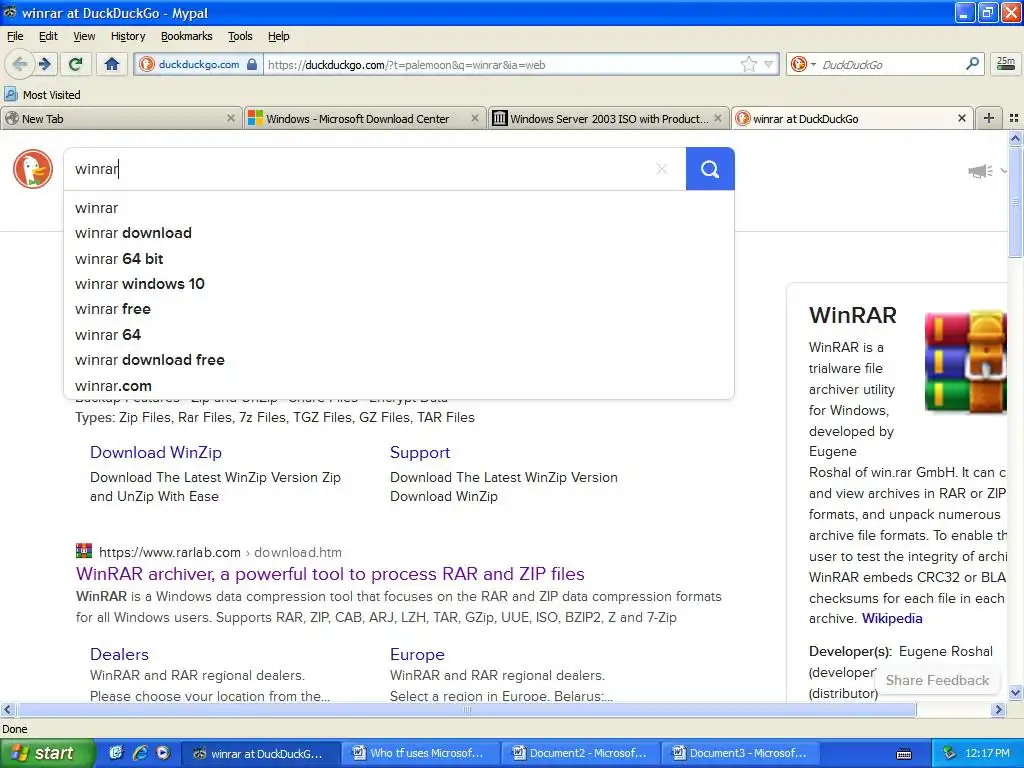This screenshot has width=1024, height=768.
Task: Choose the exact "winrar 64" suggestion
Action: point(398,334)
